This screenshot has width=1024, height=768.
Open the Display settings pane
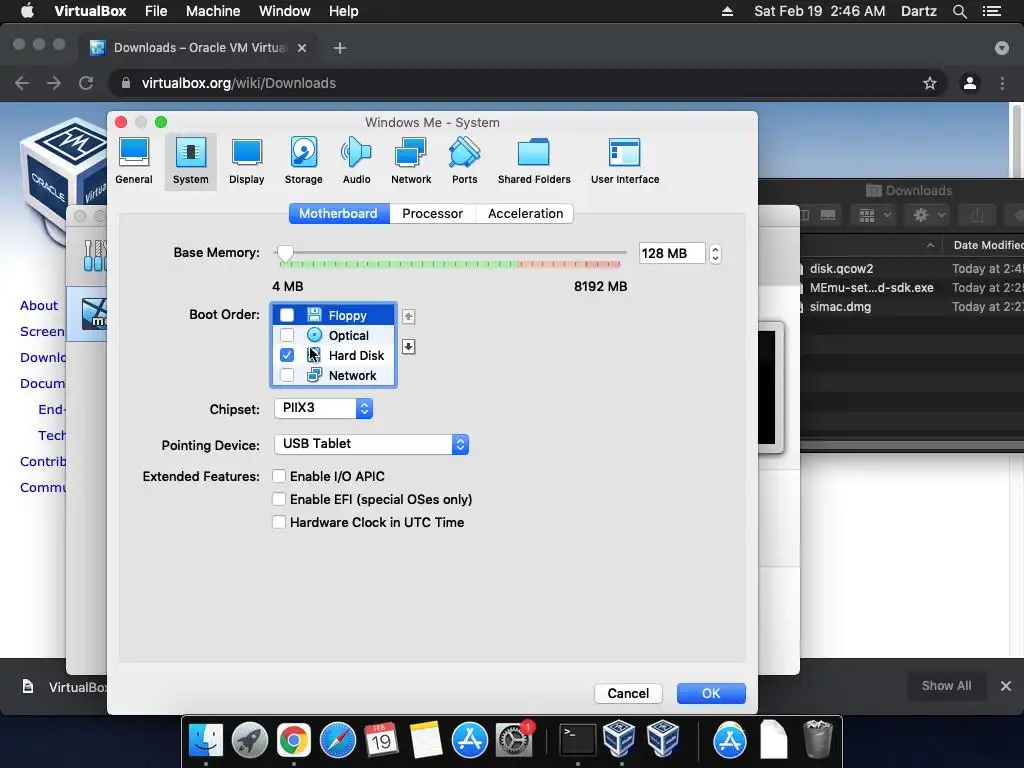tap(246, 161)
